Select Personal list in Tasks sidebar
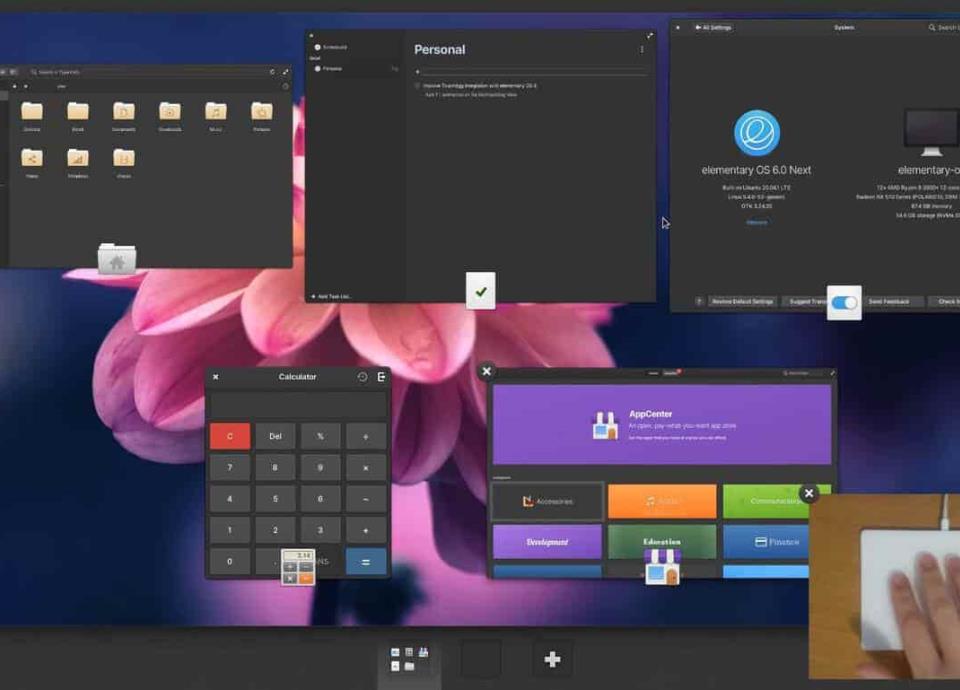Screen dimensions: 960x690 coord(332,69)
